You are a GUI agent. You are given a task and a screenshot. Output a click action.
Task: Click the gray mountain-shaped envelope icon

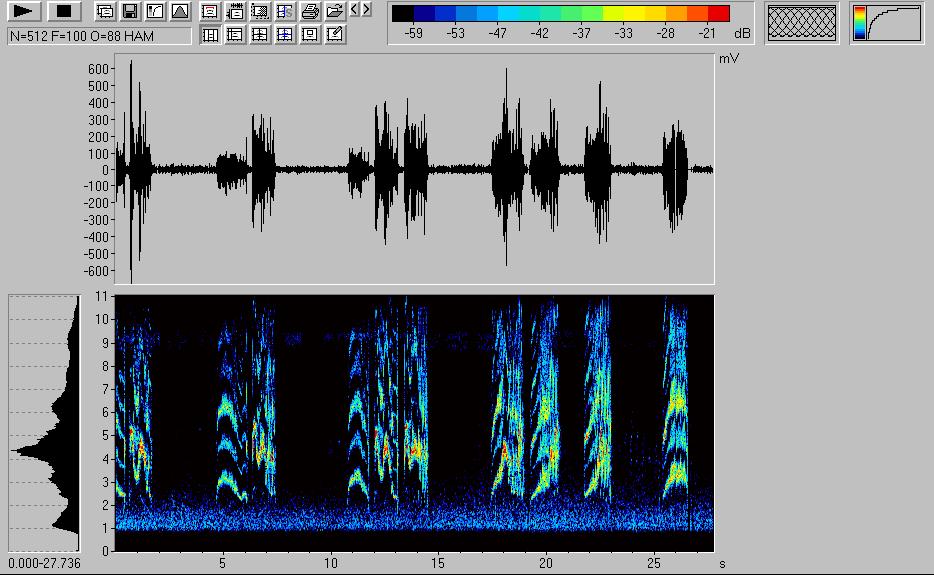click(179, 12)
